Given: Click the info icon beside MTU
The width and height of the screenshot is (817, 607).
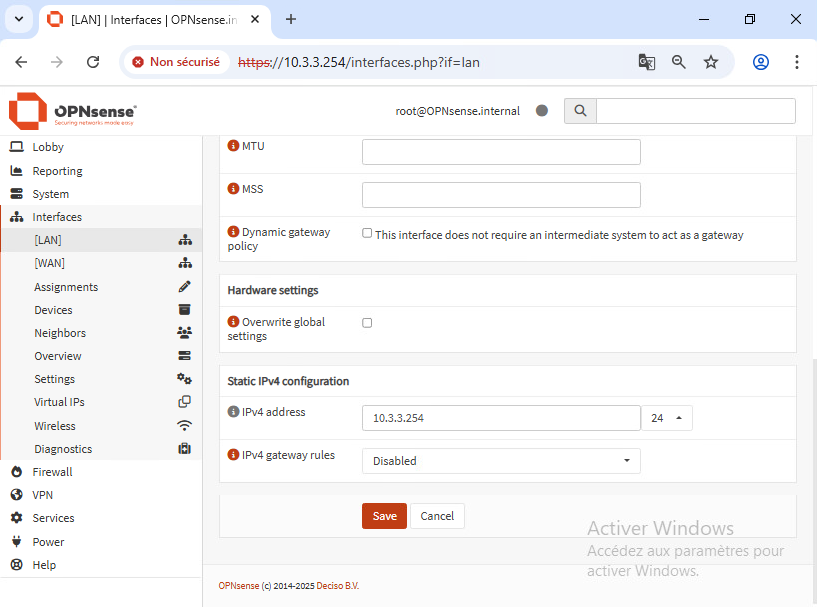Looking at the screenshot, I should tap(233, 146).
